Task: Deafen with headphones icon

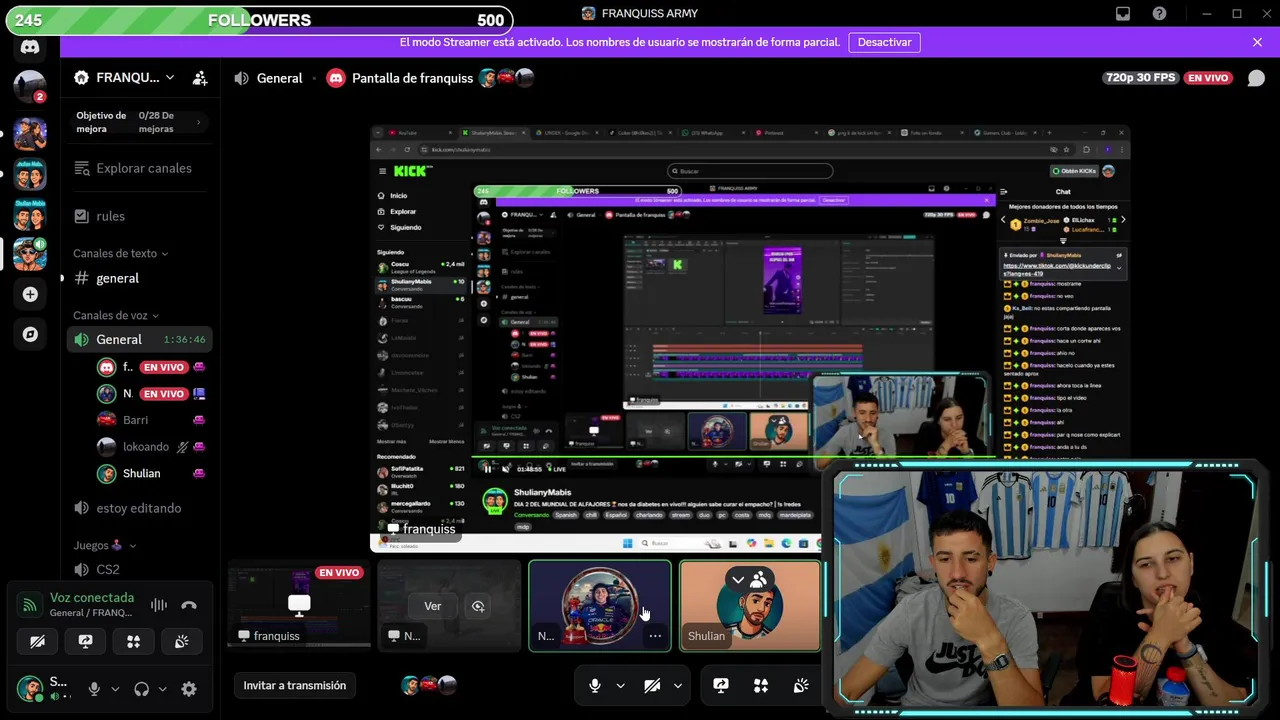Action: click(x=141, y=689)
